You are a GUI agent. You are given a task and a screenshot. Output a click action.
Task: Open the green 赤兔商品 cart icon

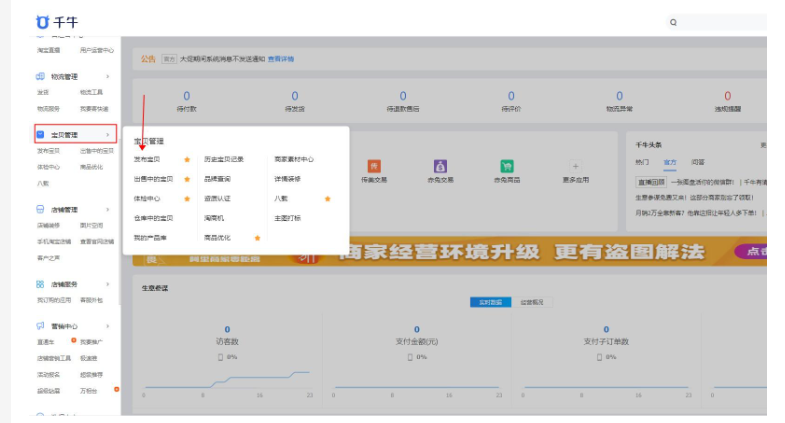point(507,166)
